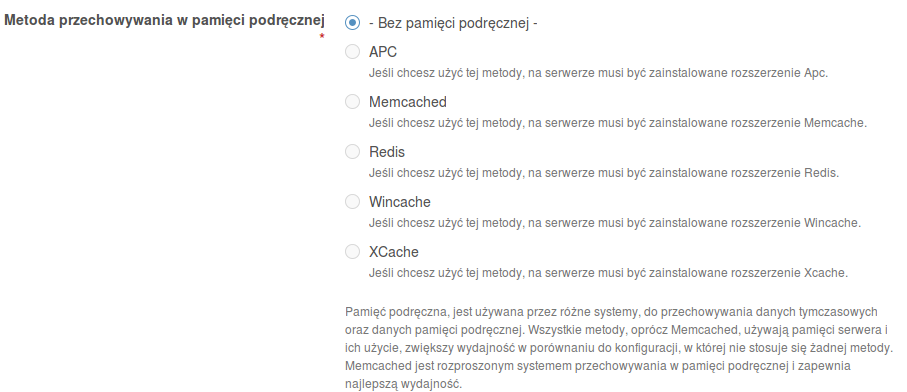Click the Wincache option label text
This screenshot has width=907, height=392.
[400, 202]
